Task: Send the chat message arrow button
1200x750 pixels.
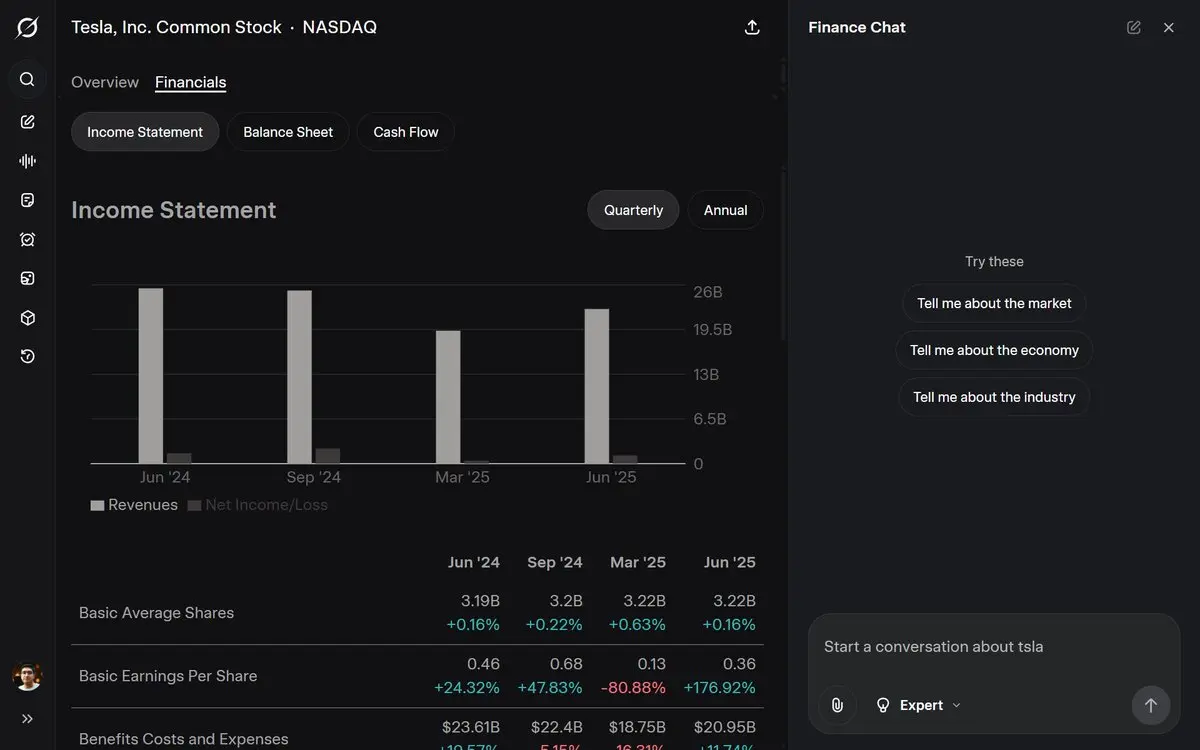Action: pyautogui.click(x=1150, y=705)
